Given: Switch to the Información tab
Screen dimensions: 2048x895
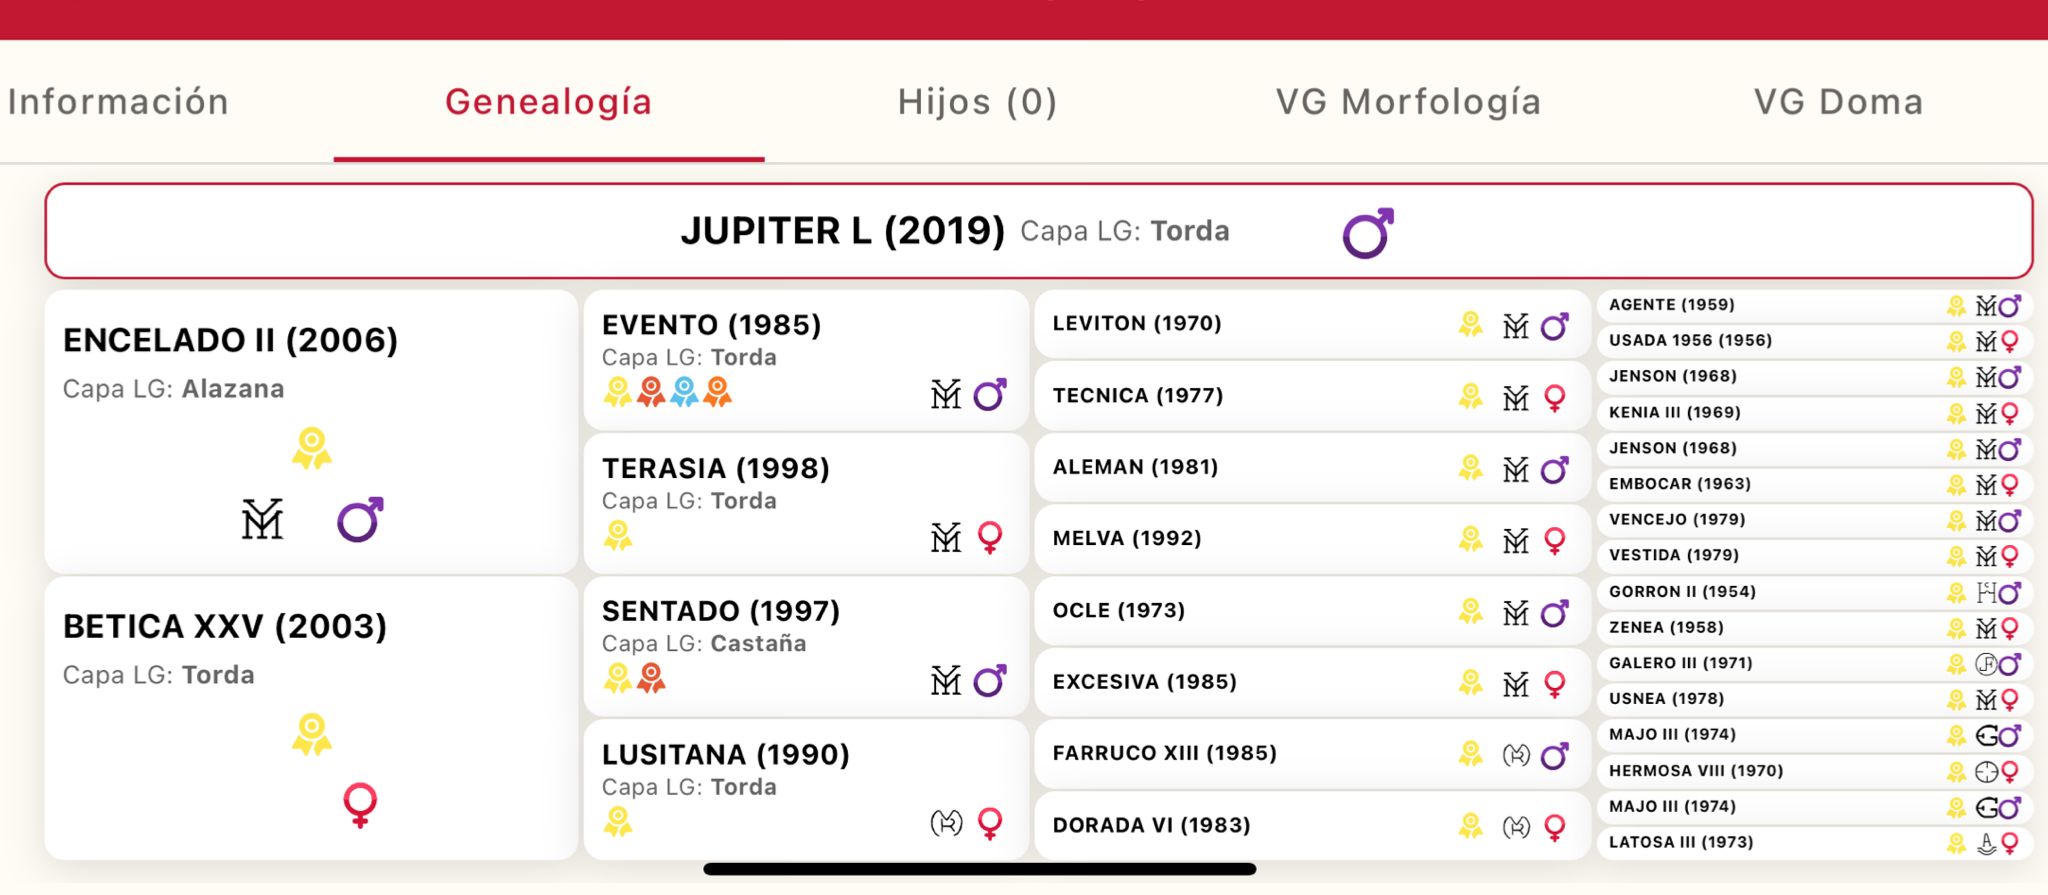Looking at the screenshot, I should point(118,102).
